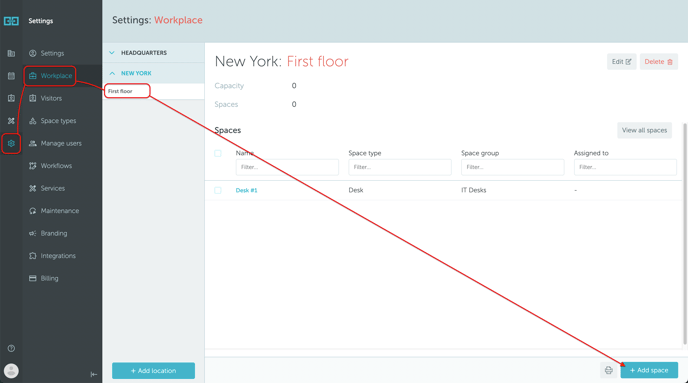Open the buildings icon in the left rail

pos(11,54)
